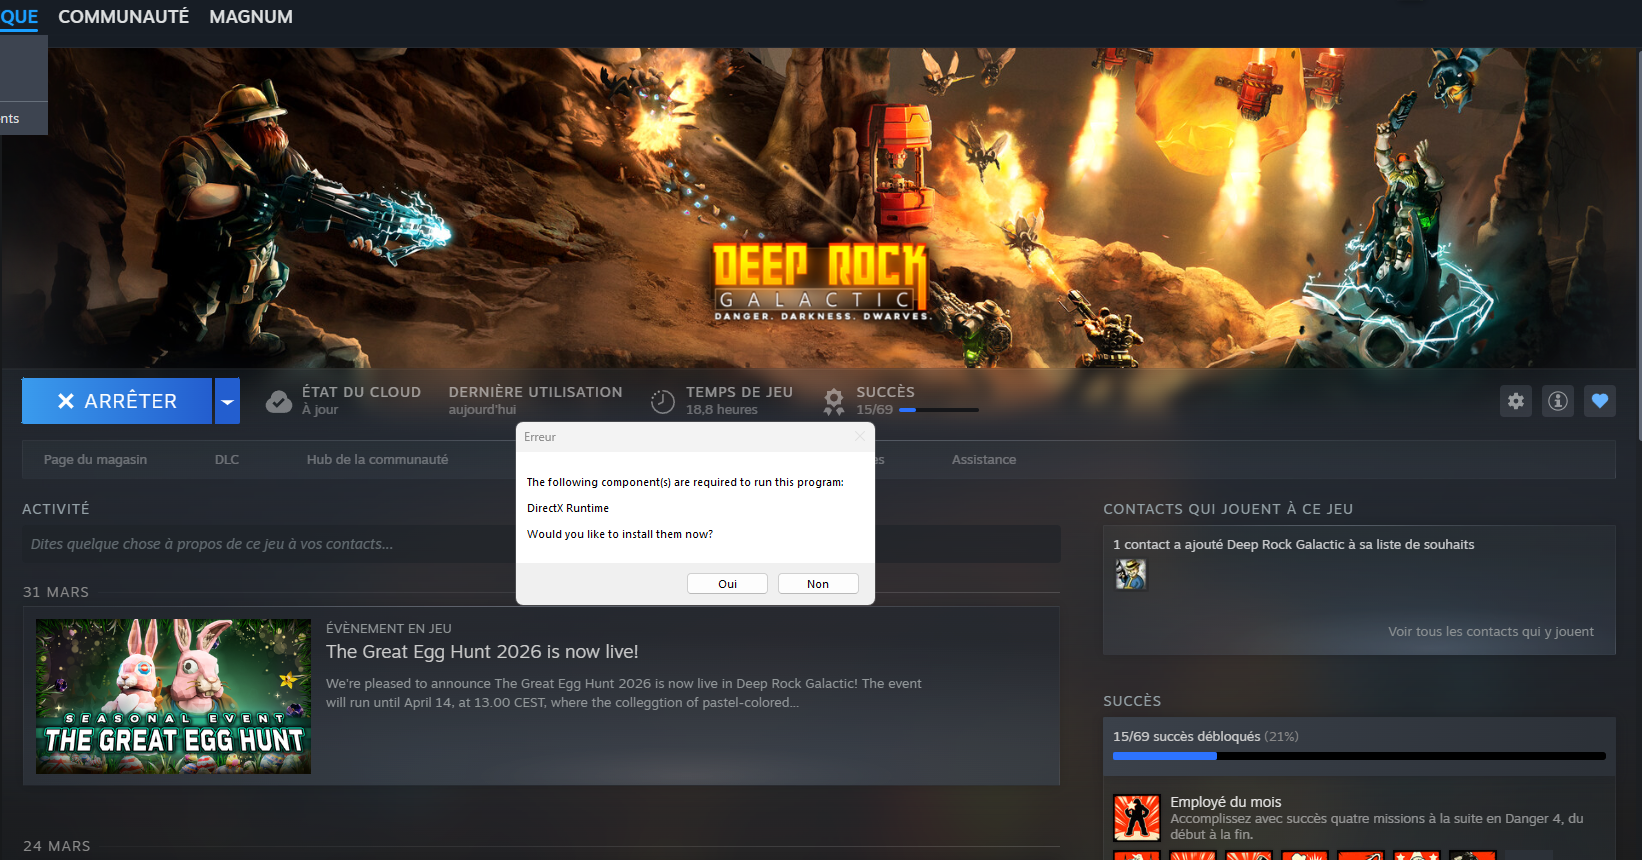Open the Hub de la communauté tab
Viewport: 1642px width, 860px height.
[x=377, y=460]
